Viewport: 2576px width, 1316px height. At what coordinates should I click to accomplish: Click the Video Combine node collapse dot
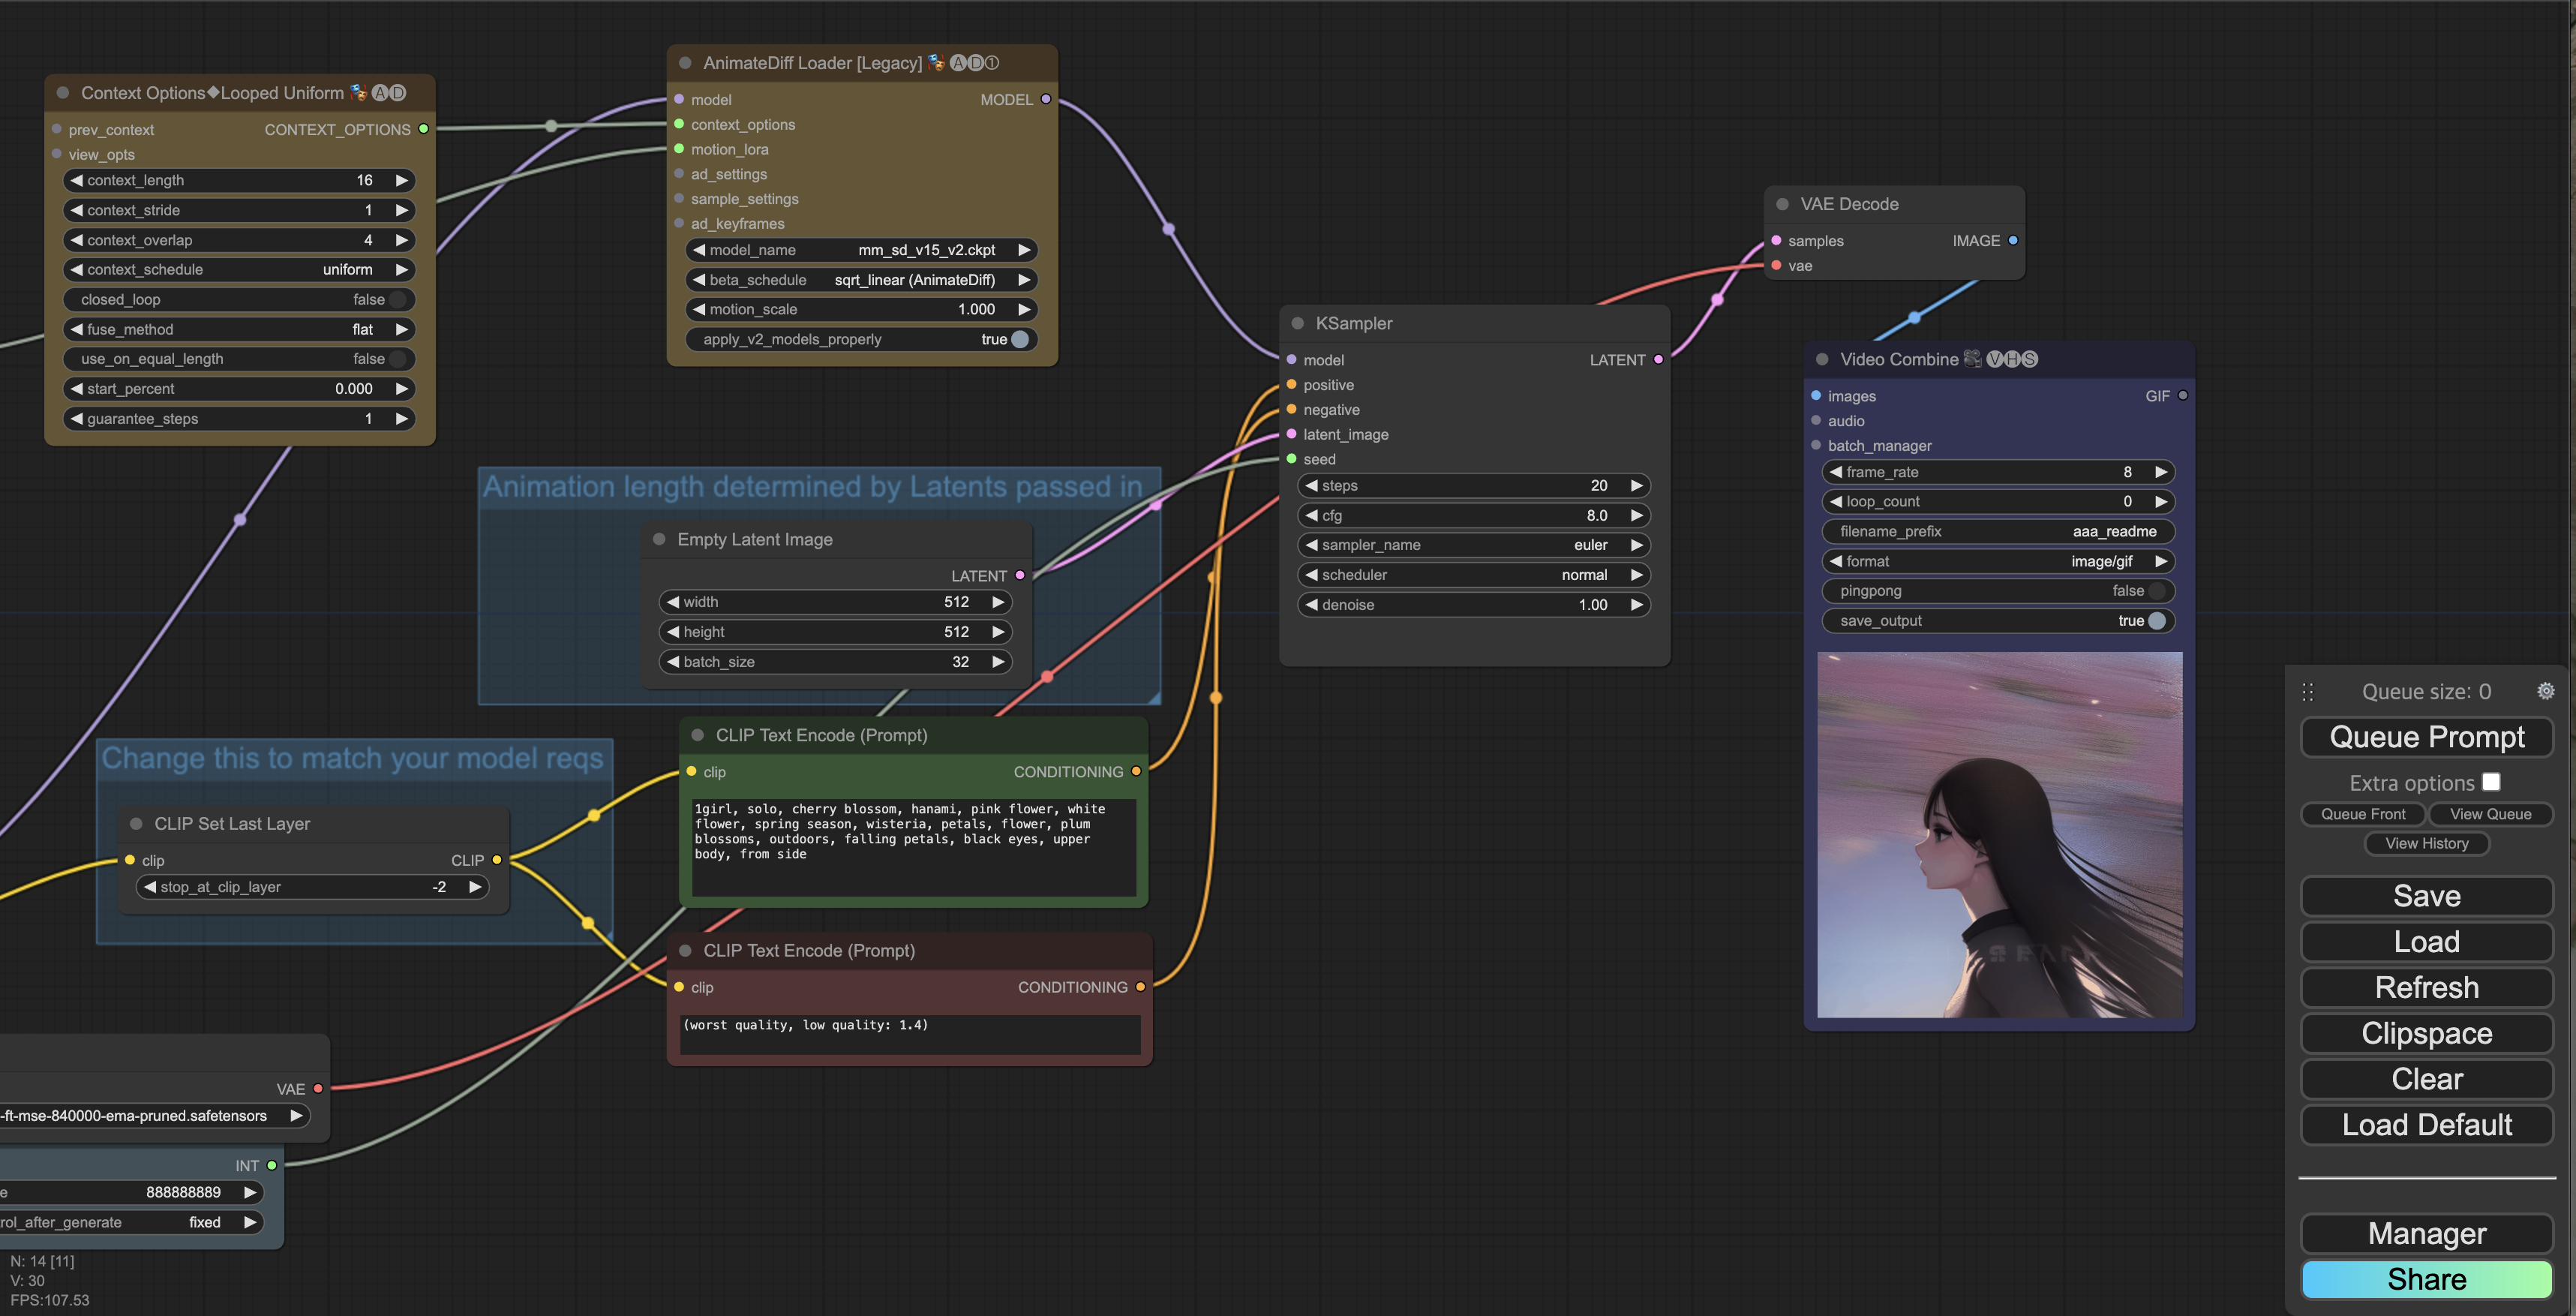1822,359
